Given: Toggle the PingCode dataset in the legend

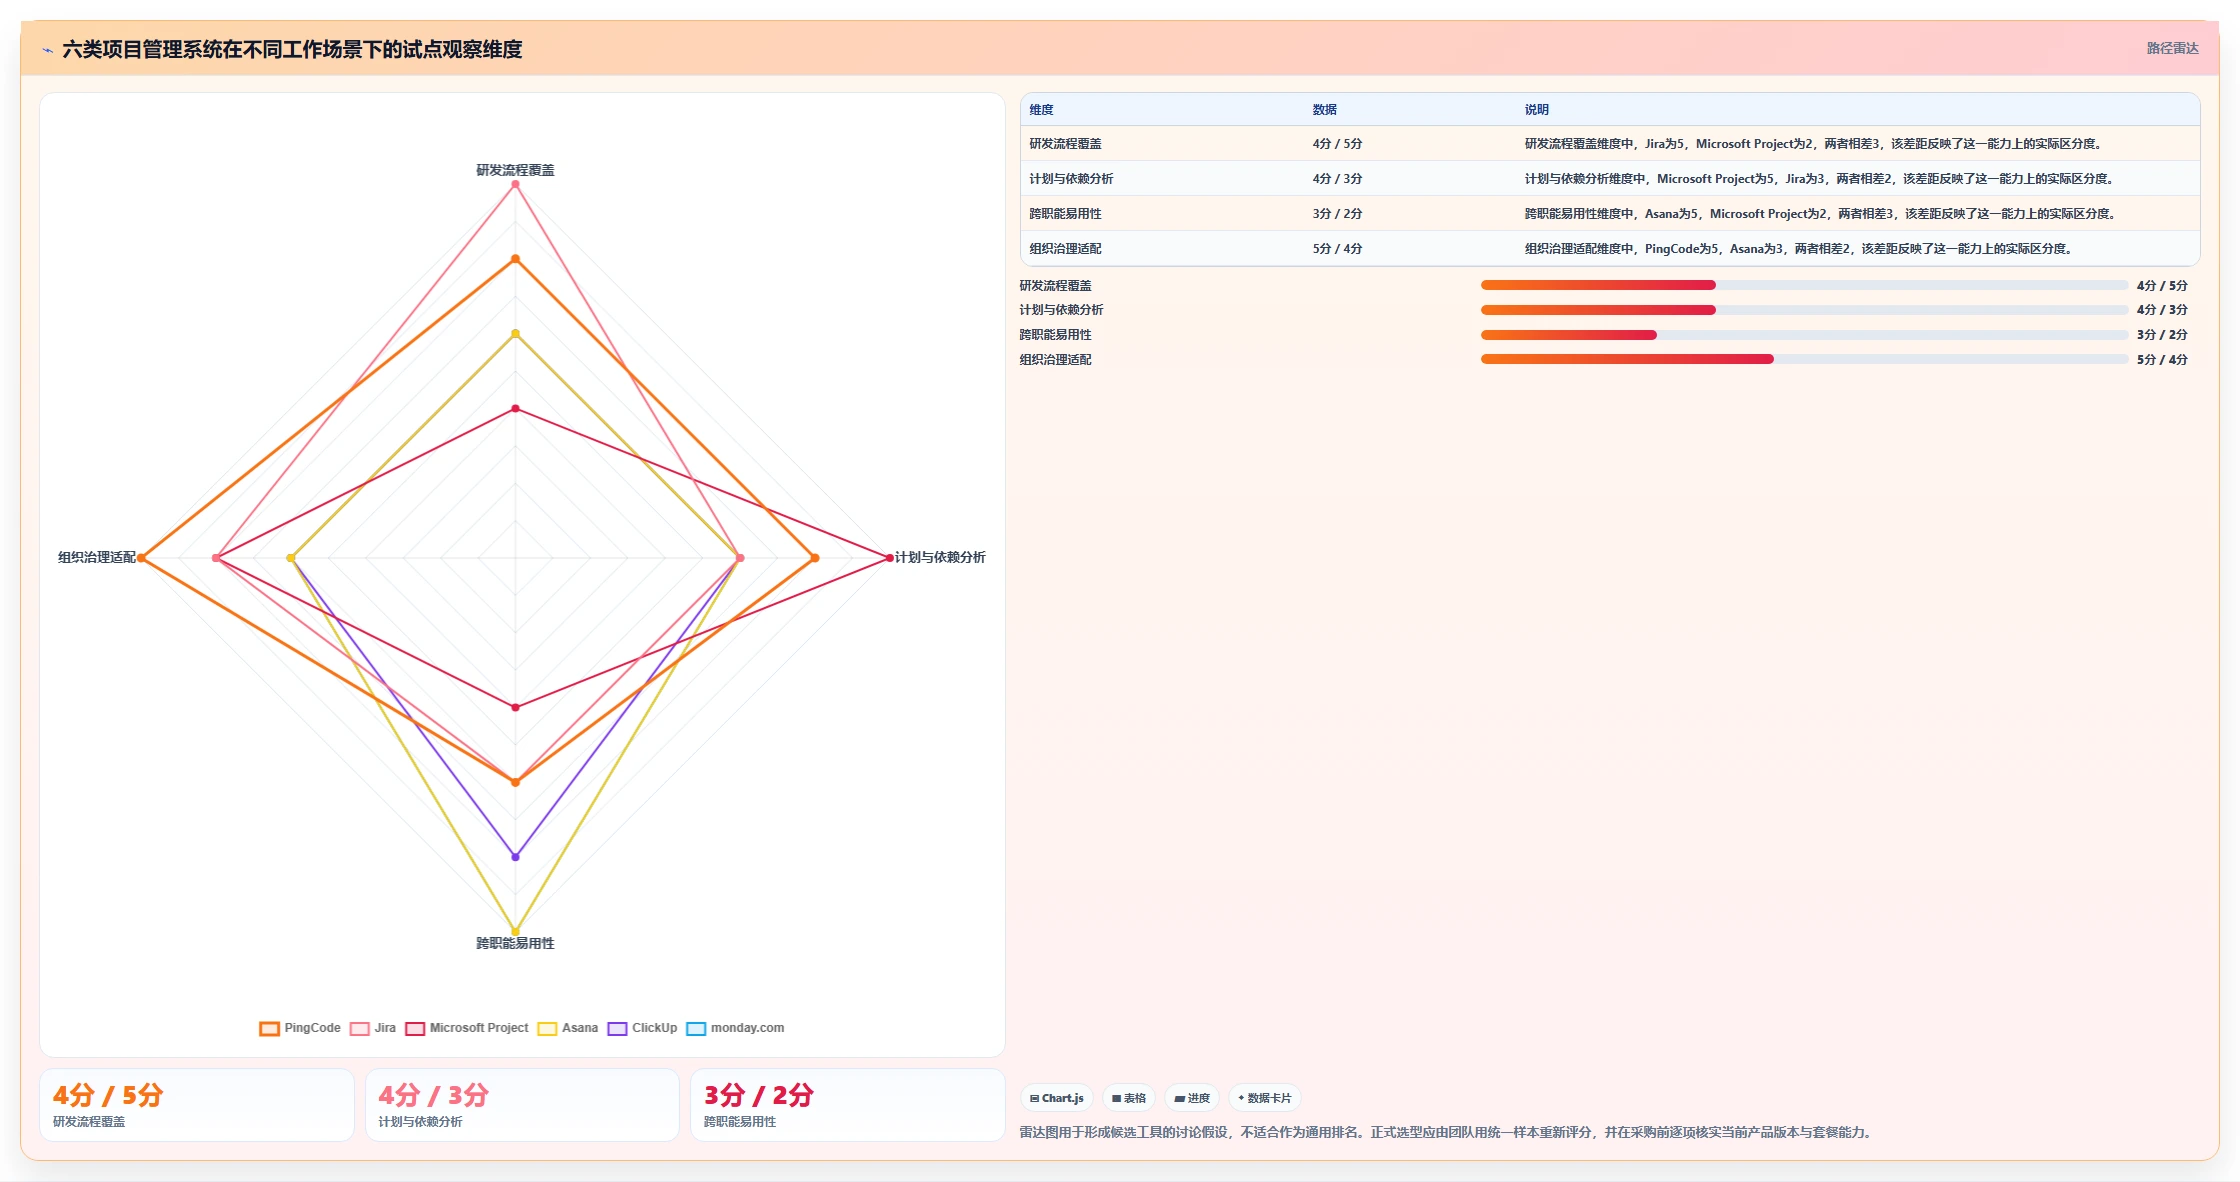Looking at the screenshot, I should click(300, 1028).
